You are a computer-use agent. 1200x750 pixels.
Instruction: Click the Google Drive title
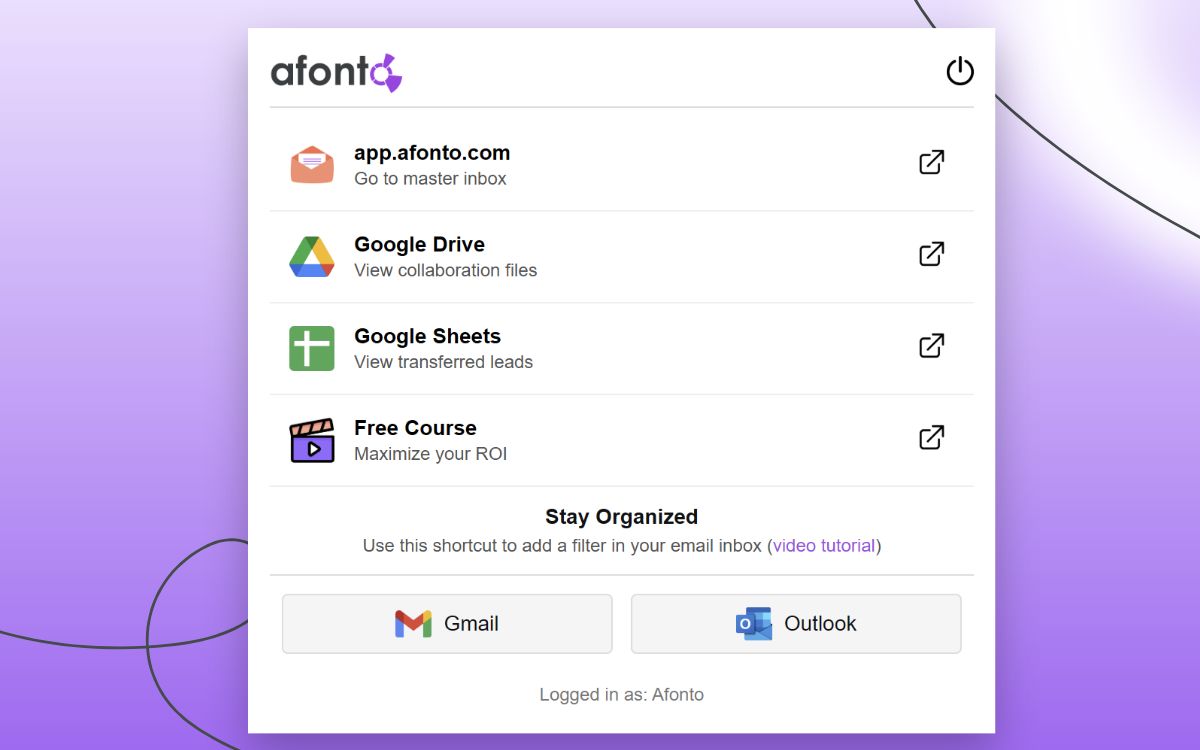pyautogui.click(x=419, y=245)
